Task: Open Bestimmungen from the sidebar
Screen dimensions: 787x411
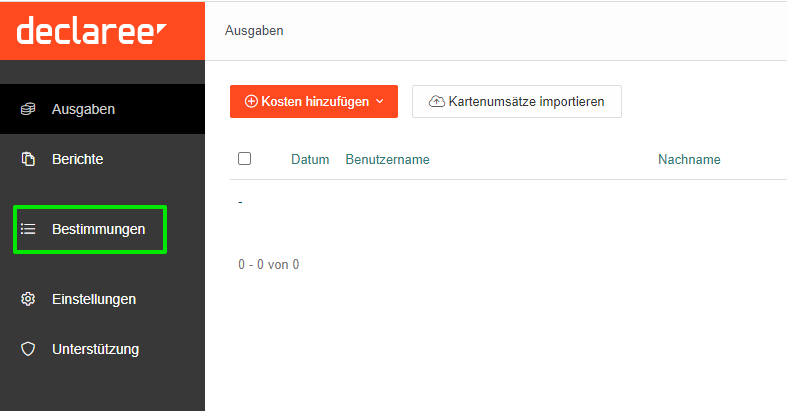Action: (x=98, y=229)
